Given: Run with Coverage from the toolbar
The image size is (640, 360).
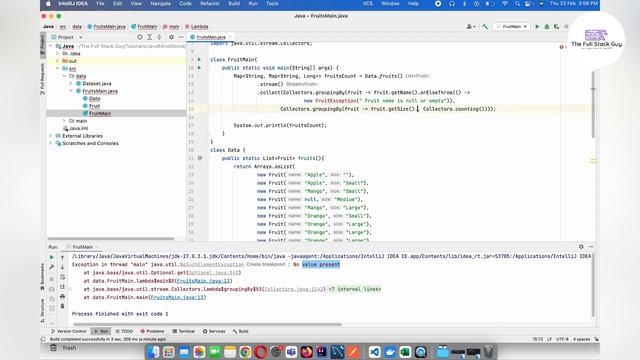Looking at the screenshot, I should point(556,27).
